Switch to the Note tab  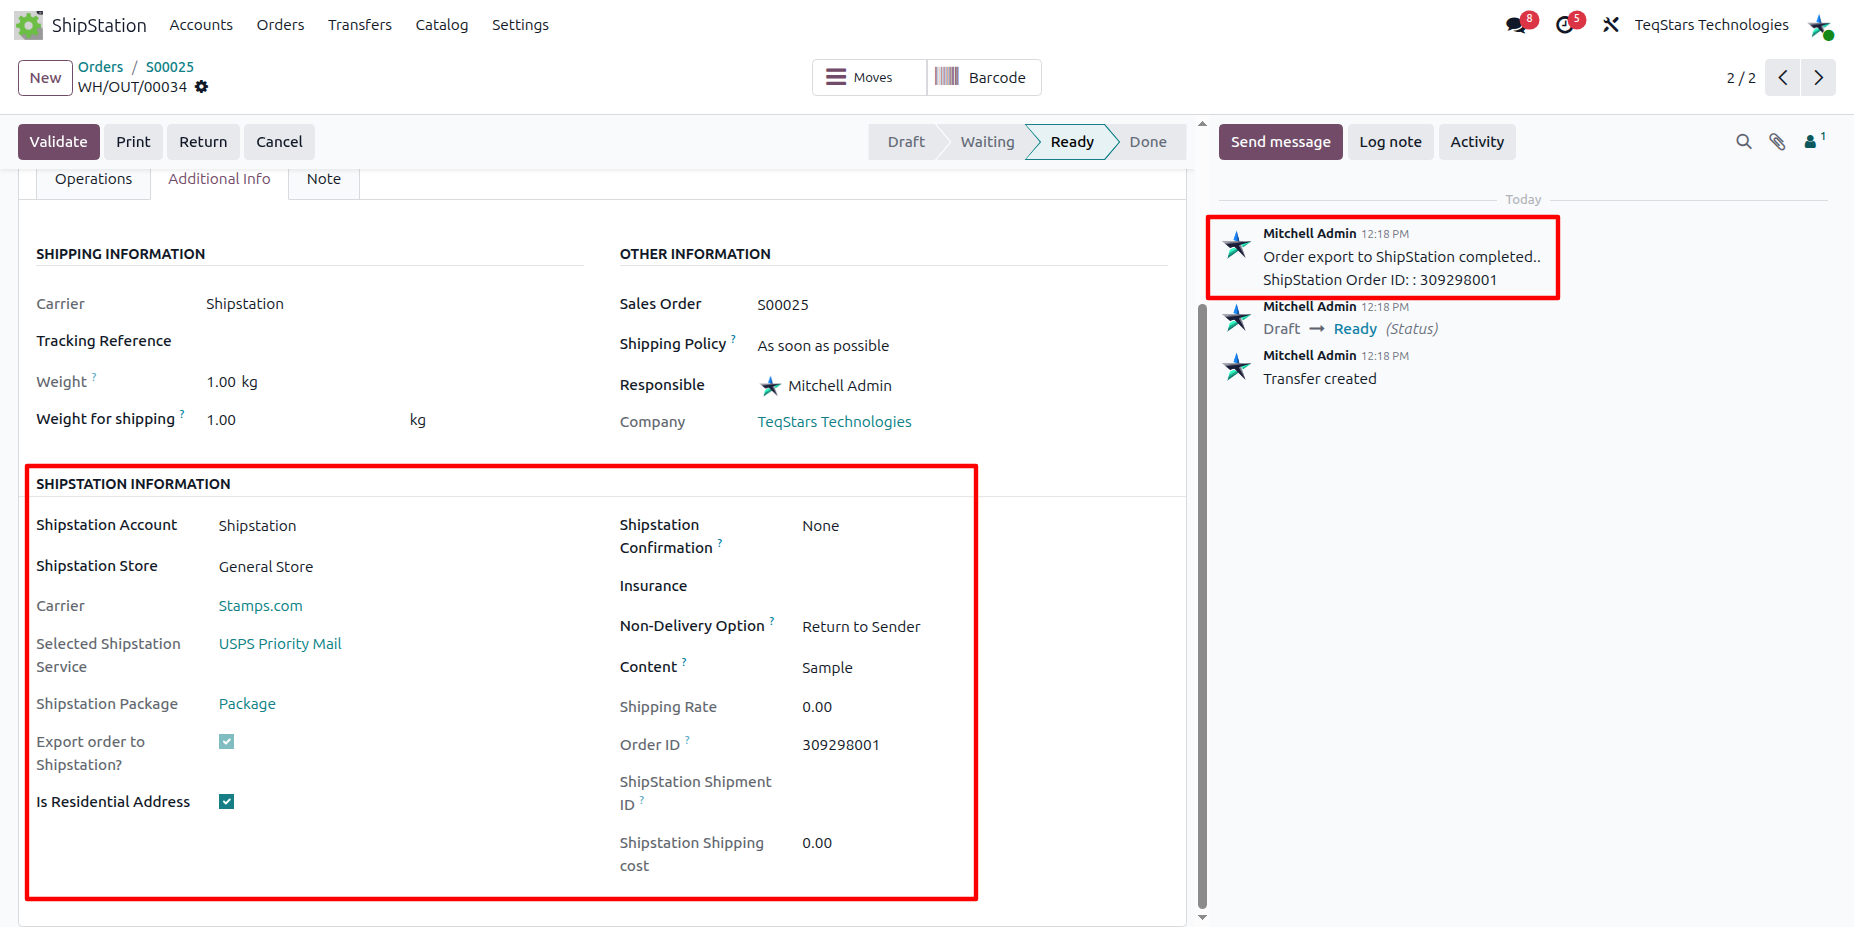[x=324, y=180]
